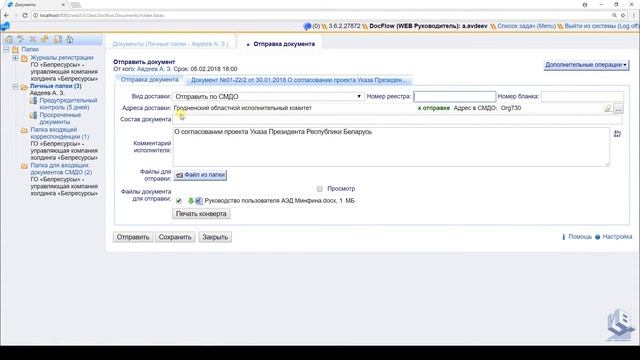Click the ellipsis button beside the SMDO address

click(618, 109)
